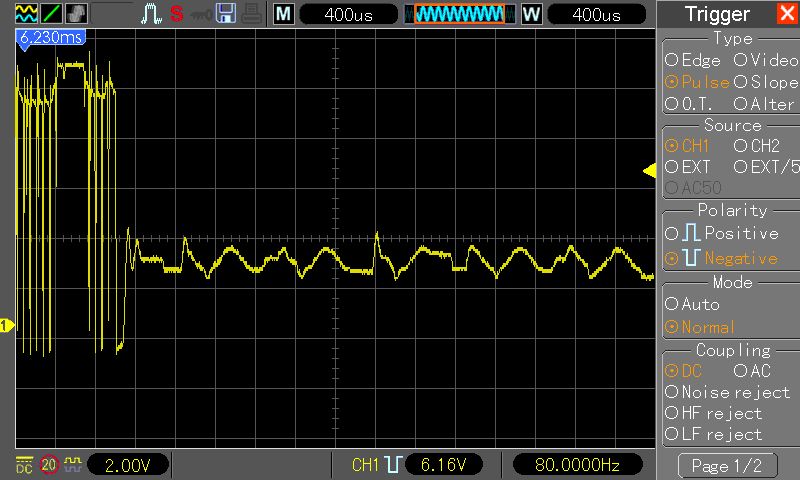The width and height of the screenshot is (800, 480).
Task: Choose EXT/5 as trigger source
Action: click(x=766, y=167)
